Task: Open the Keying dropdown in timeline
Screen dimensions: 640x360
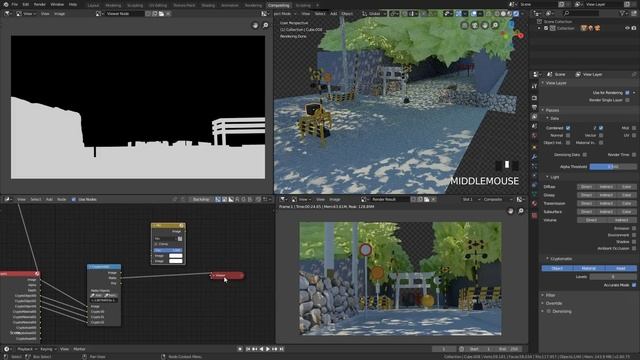Action: point(48,349)
